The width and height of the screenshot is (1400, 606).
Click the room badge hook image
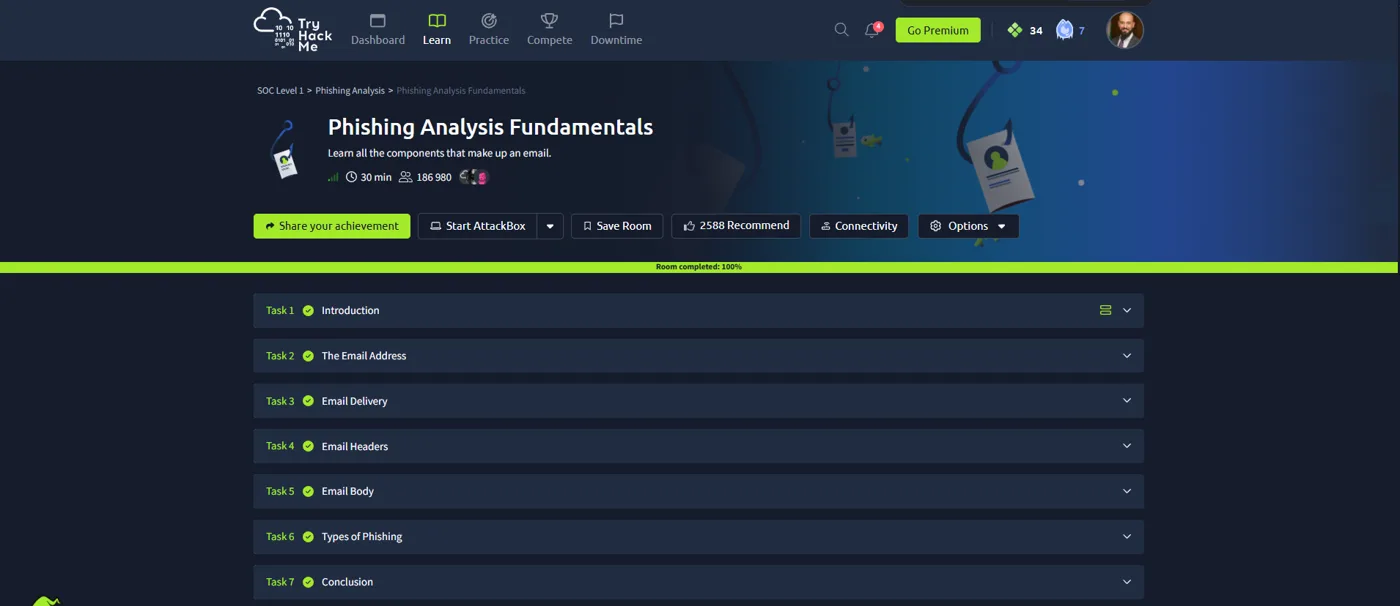284,150
